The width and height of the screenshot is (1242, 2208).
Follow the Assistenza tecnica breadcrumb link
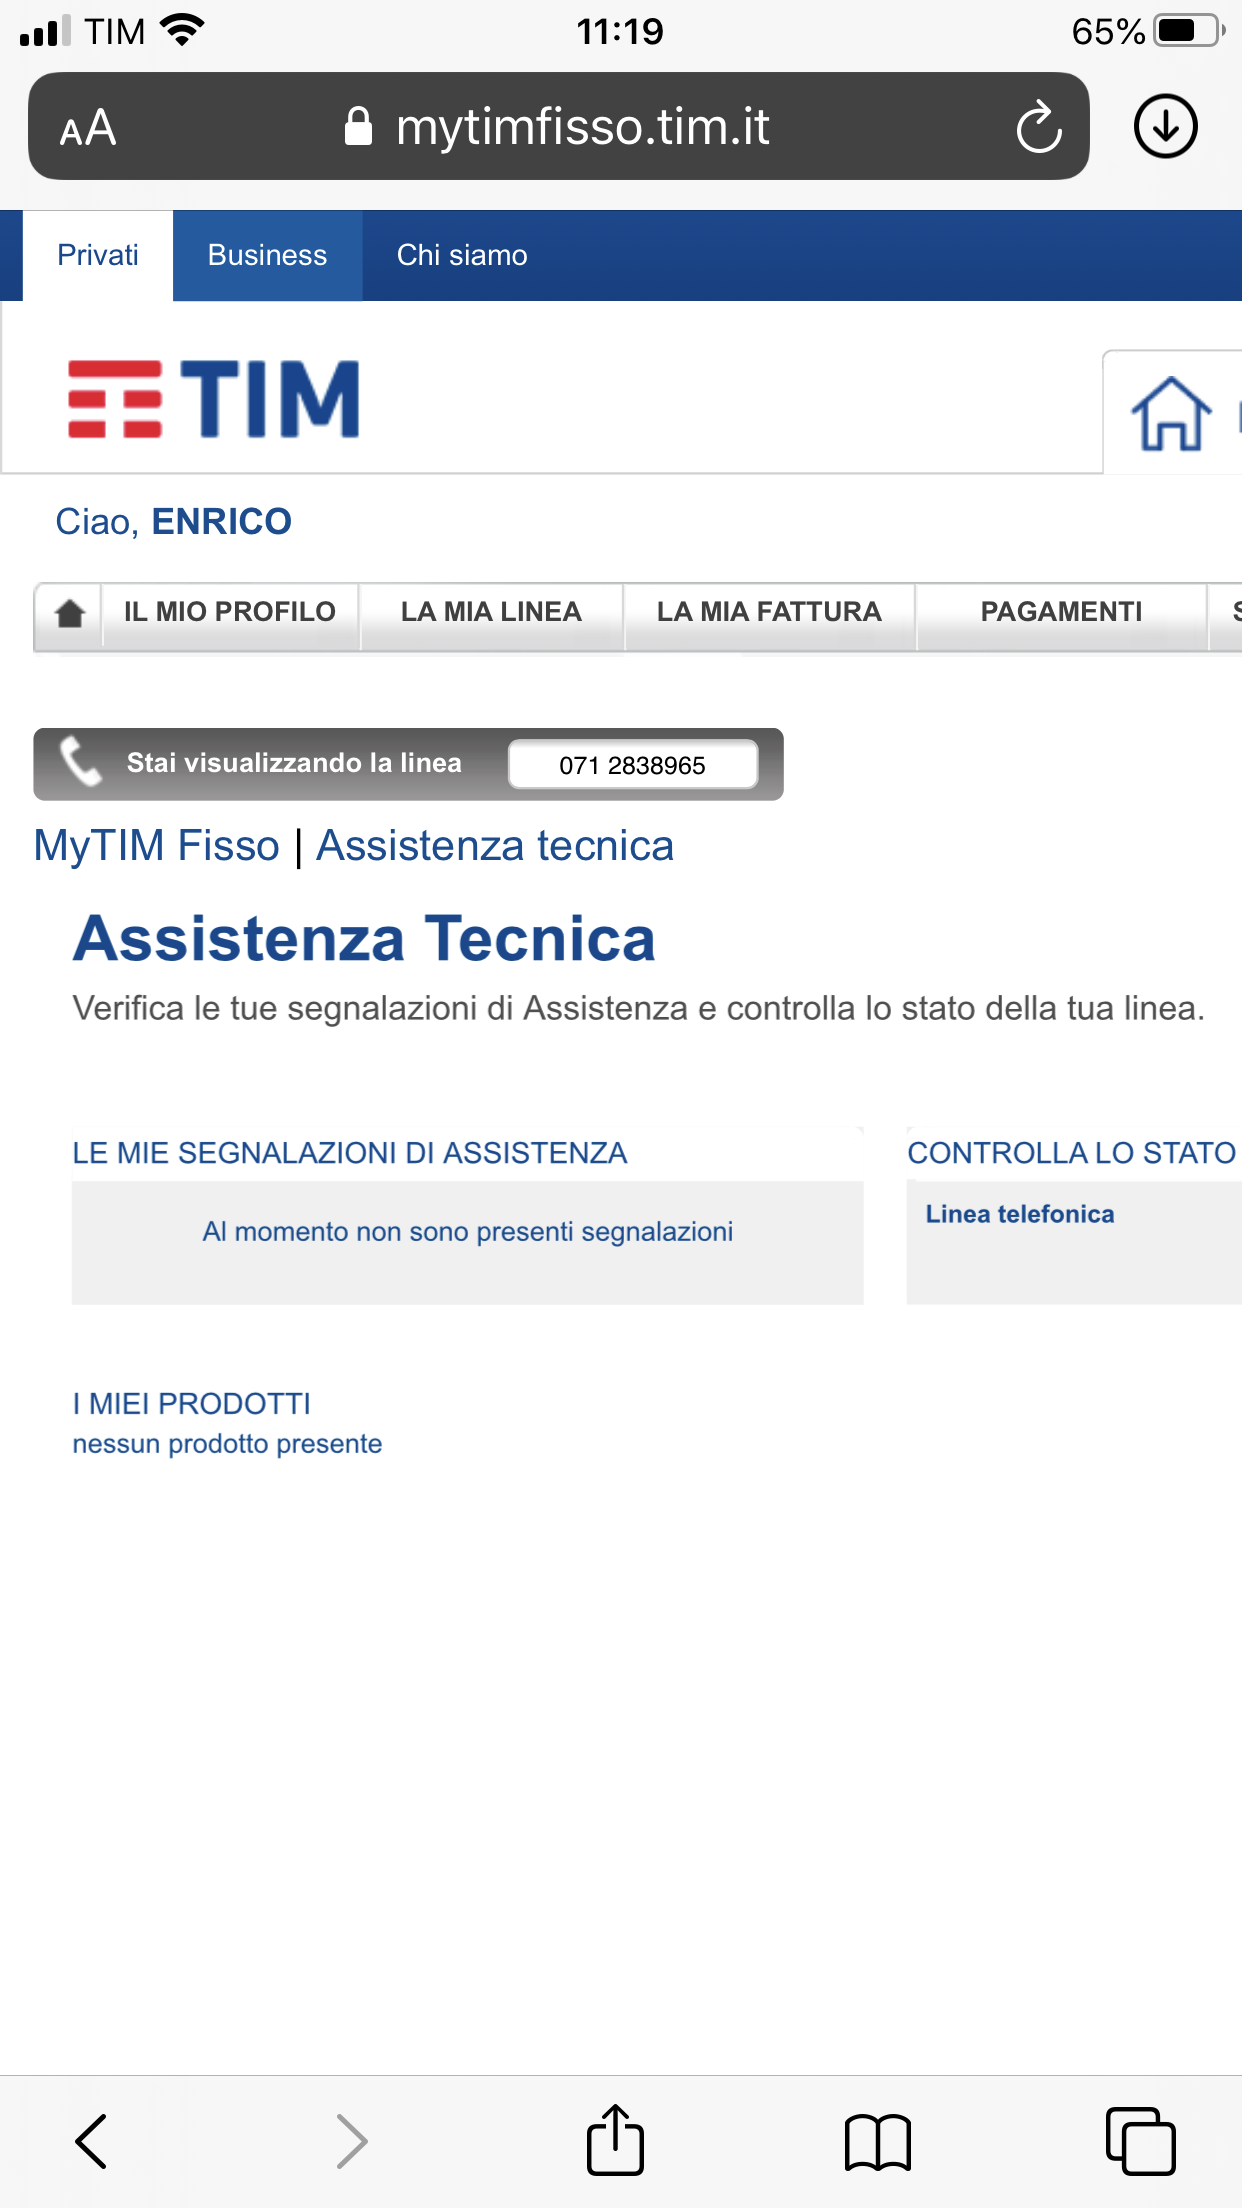pos(495,846)
